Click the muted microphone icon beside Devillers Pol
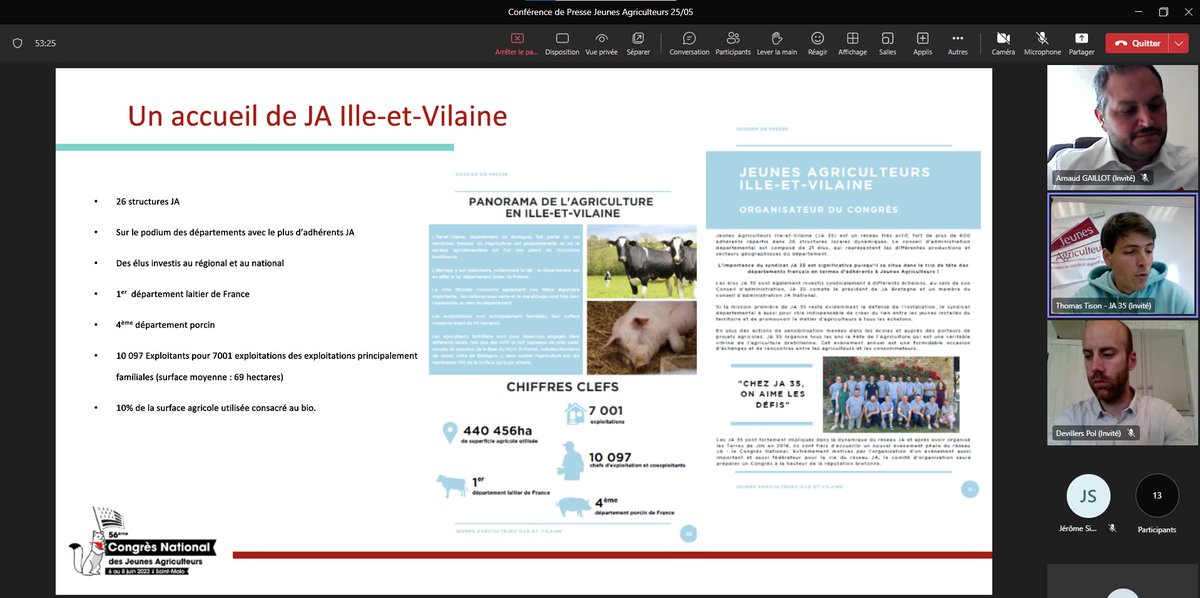Screen dimensions: 1200x598 pyautogui.click(x=1131, y=433)
